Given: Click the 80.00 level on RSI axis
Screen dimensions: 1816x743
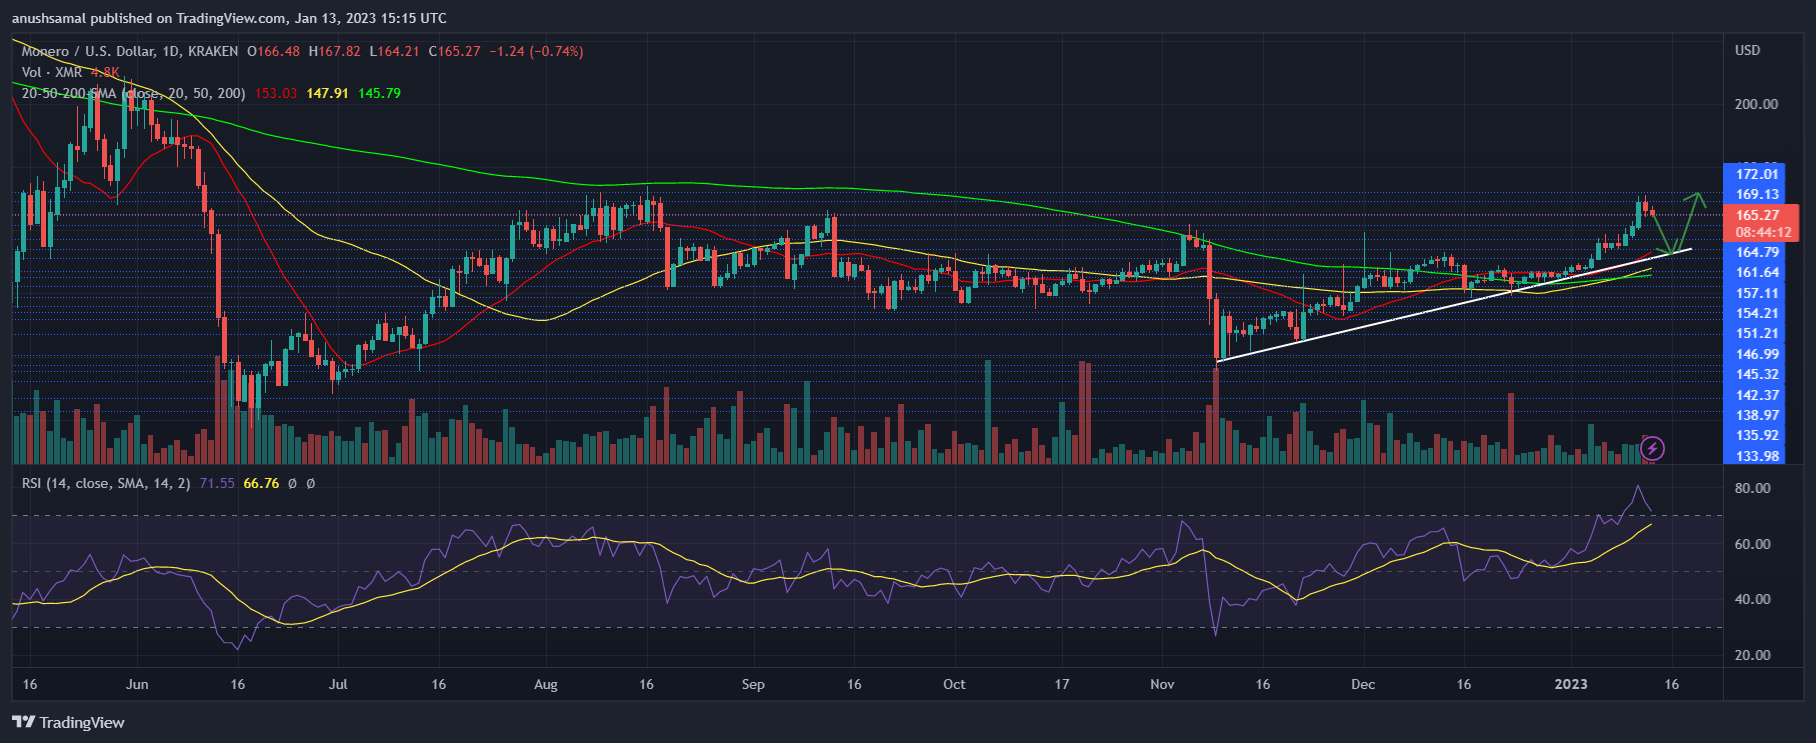Looking at the screenshot, I should click(x=1752, y=488).
